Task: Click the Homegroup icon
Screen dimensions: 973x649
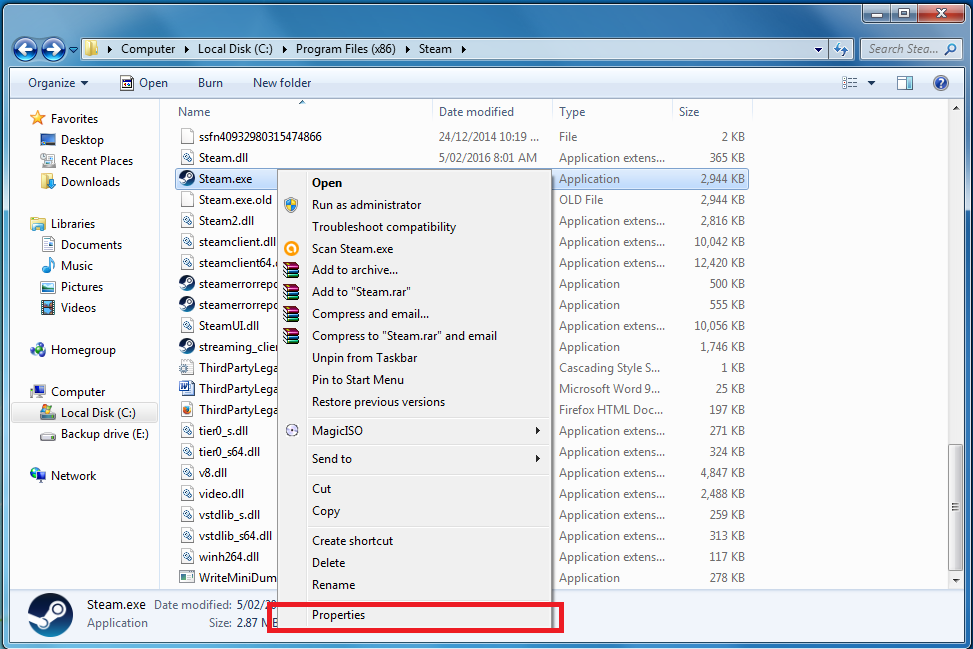Action: (x=38, y=350)
